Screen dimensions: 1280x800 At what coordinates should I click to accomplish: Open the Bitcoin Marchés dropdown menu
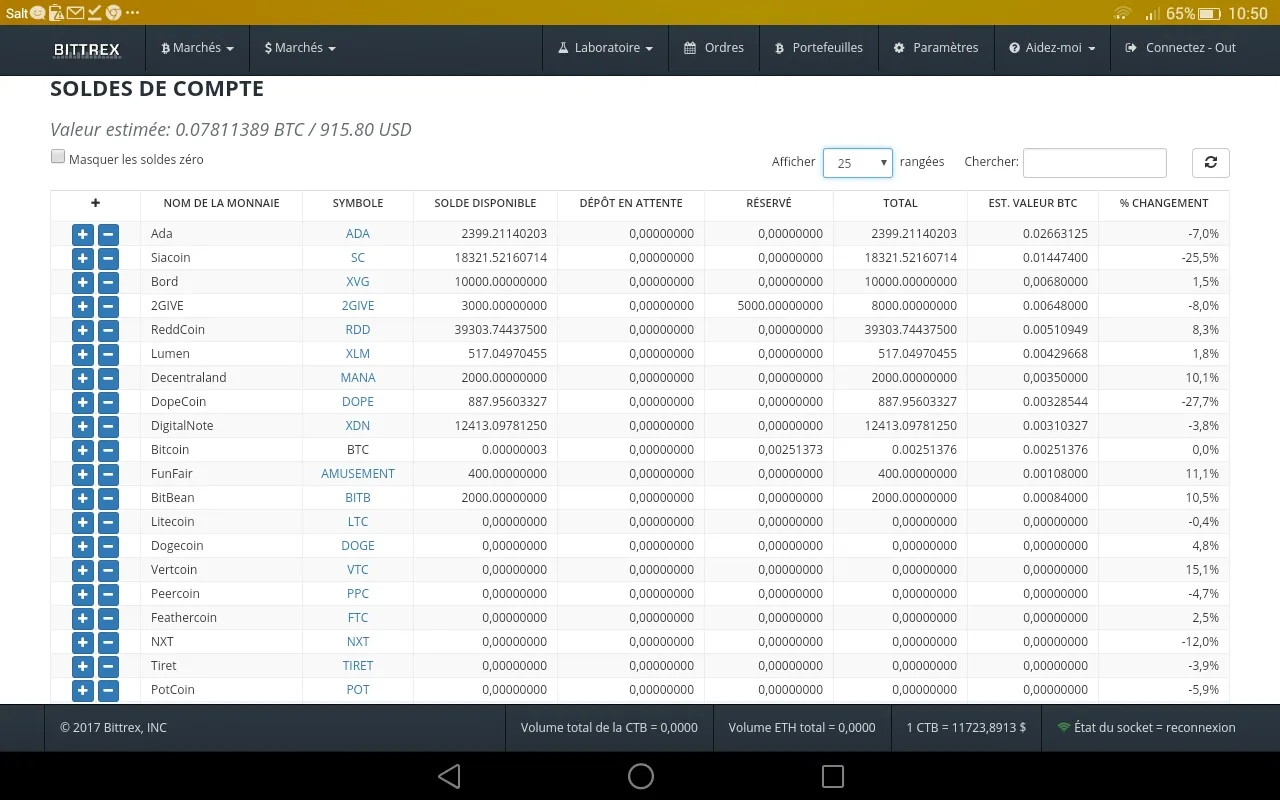197,48
